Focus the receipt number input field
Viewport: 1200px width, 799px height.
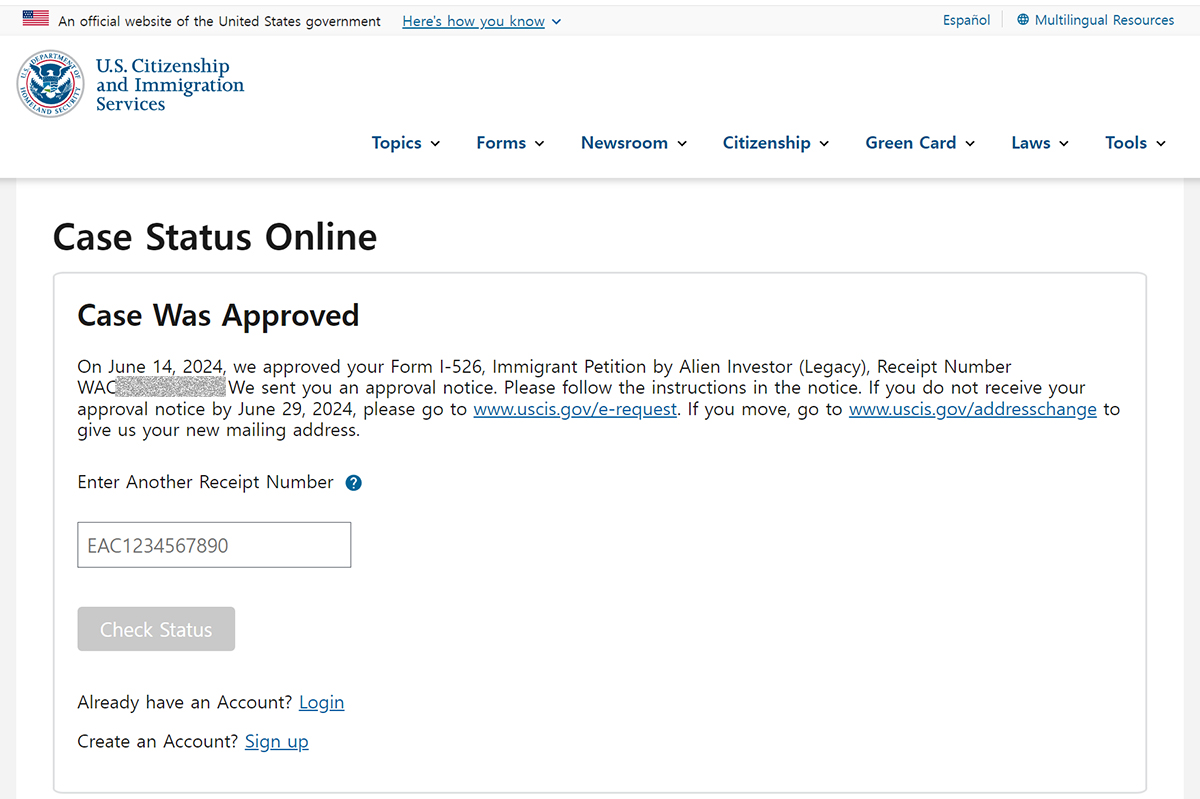(x=214, y=545)
